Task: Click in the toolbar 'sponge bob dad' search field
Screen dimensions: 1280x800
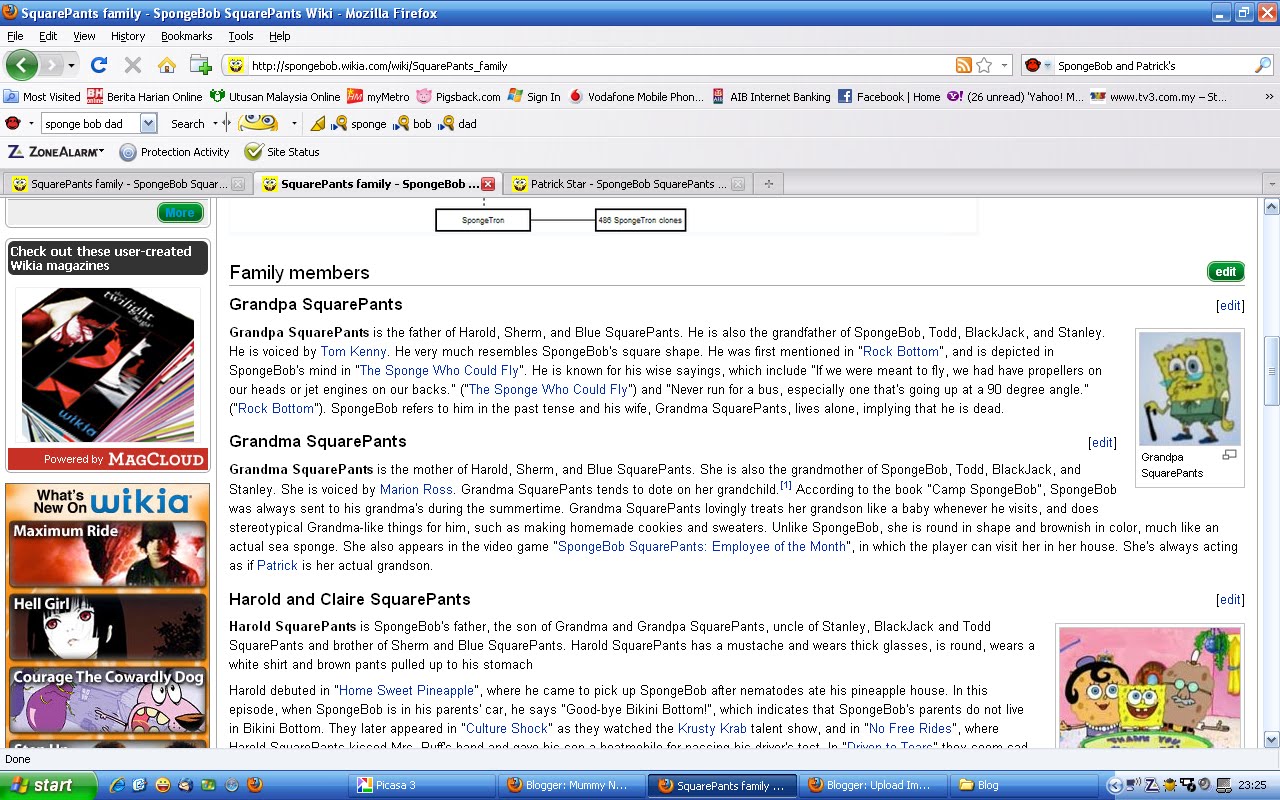Action: [x=90, y=124]
